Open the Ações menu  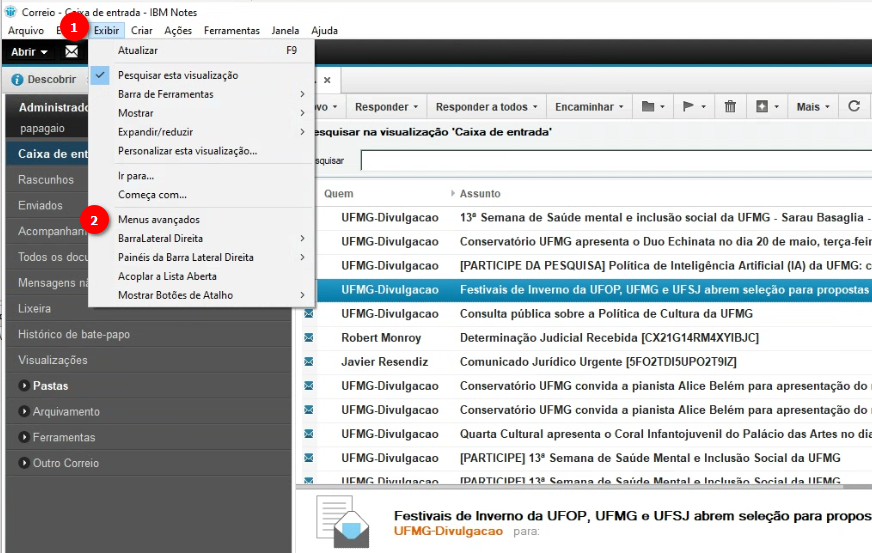click(x=178, y=31)
